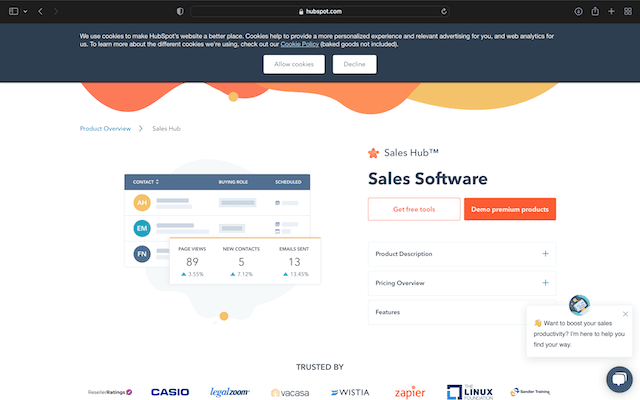
Task: Click the SCHEDULED column header
Action: [x=288, y=182]
